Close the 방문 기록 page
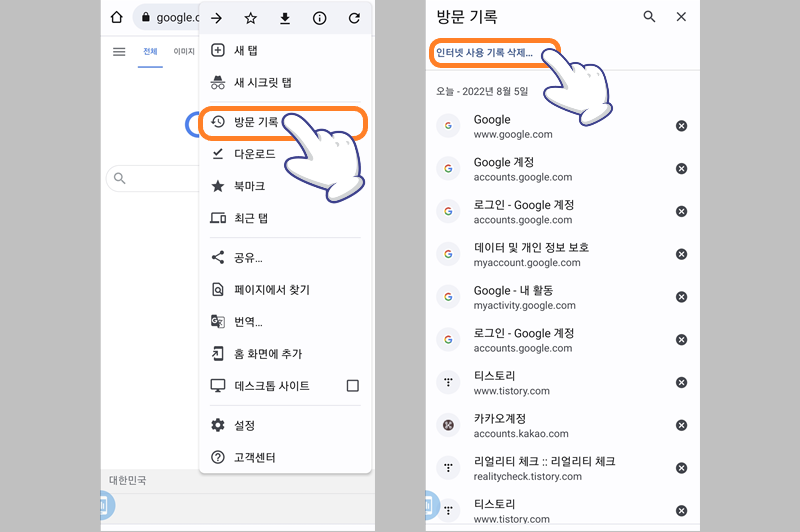Image resolution: width=800 pixels, height=532 pixels. click(x=681, y=17)
